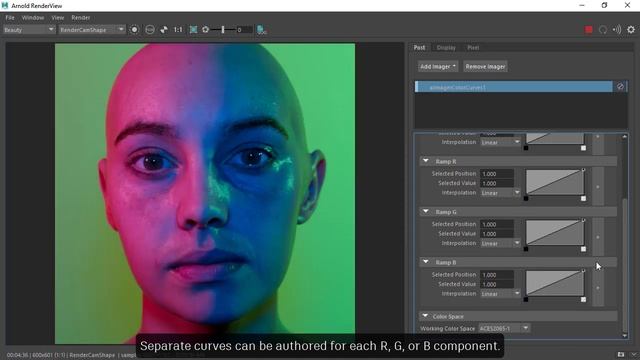Collapse the Color Space section
640x360 pixels.
425,316
